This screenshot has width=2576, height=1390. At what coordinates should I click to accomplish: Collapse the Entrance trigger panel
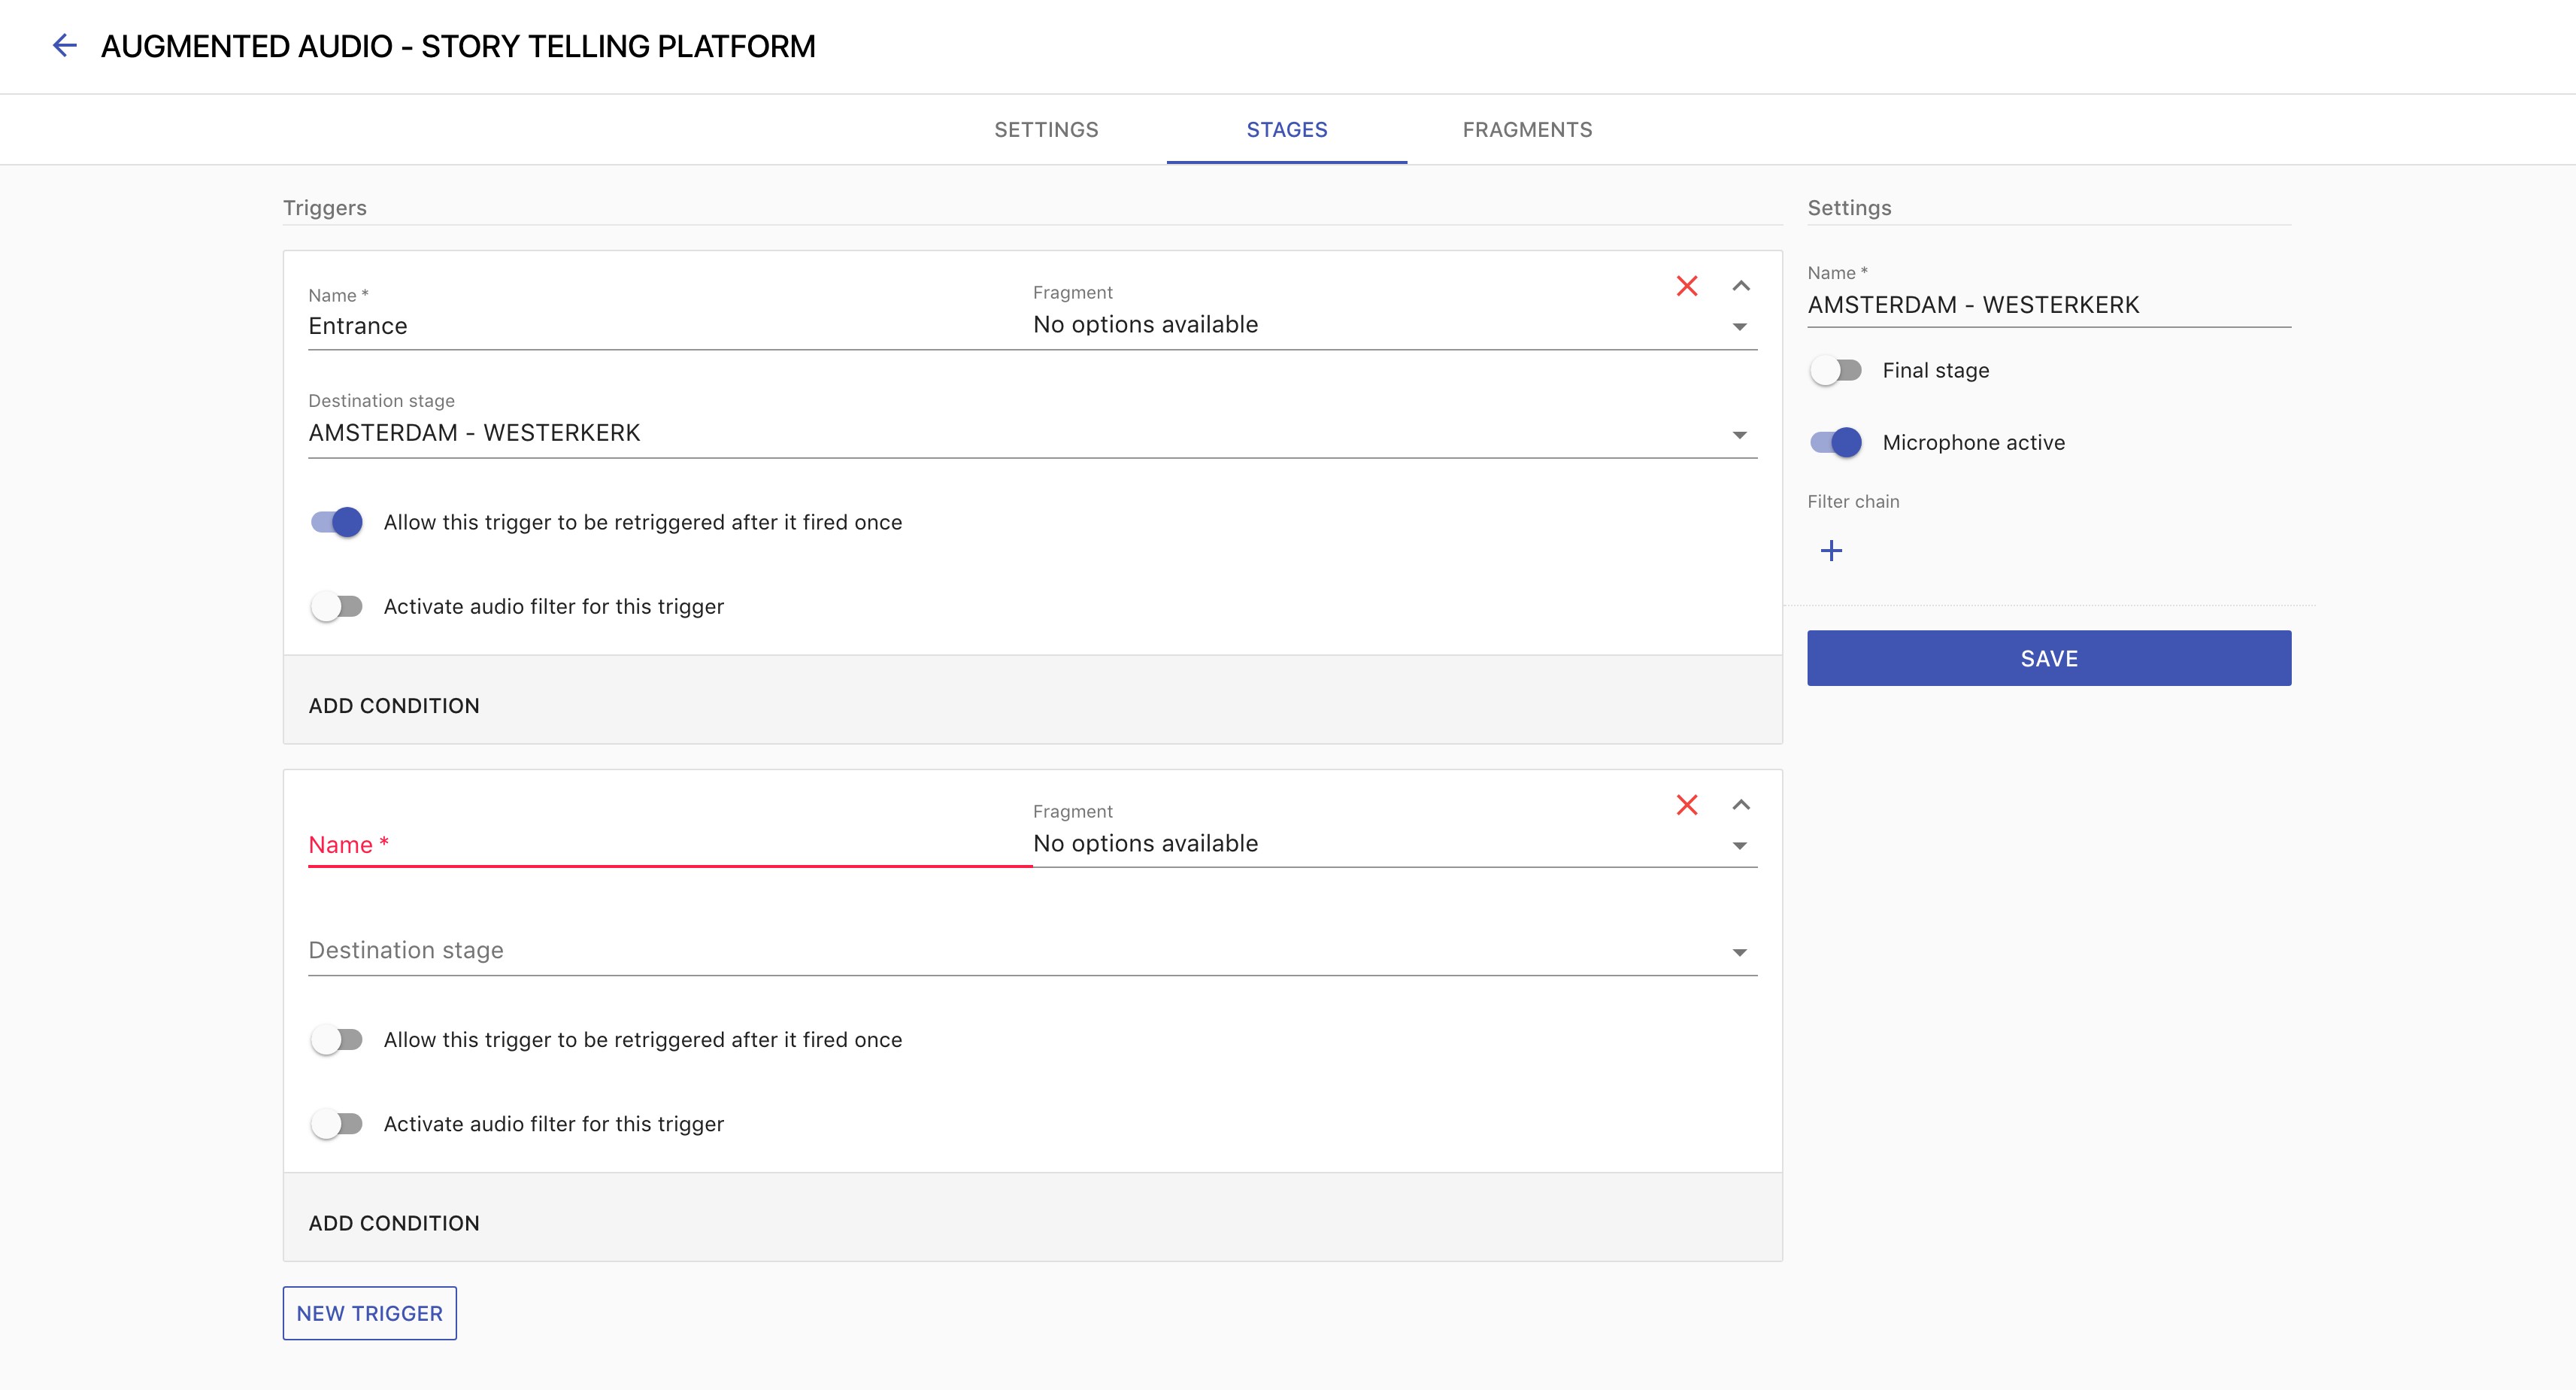click(x=1741, y=286)
